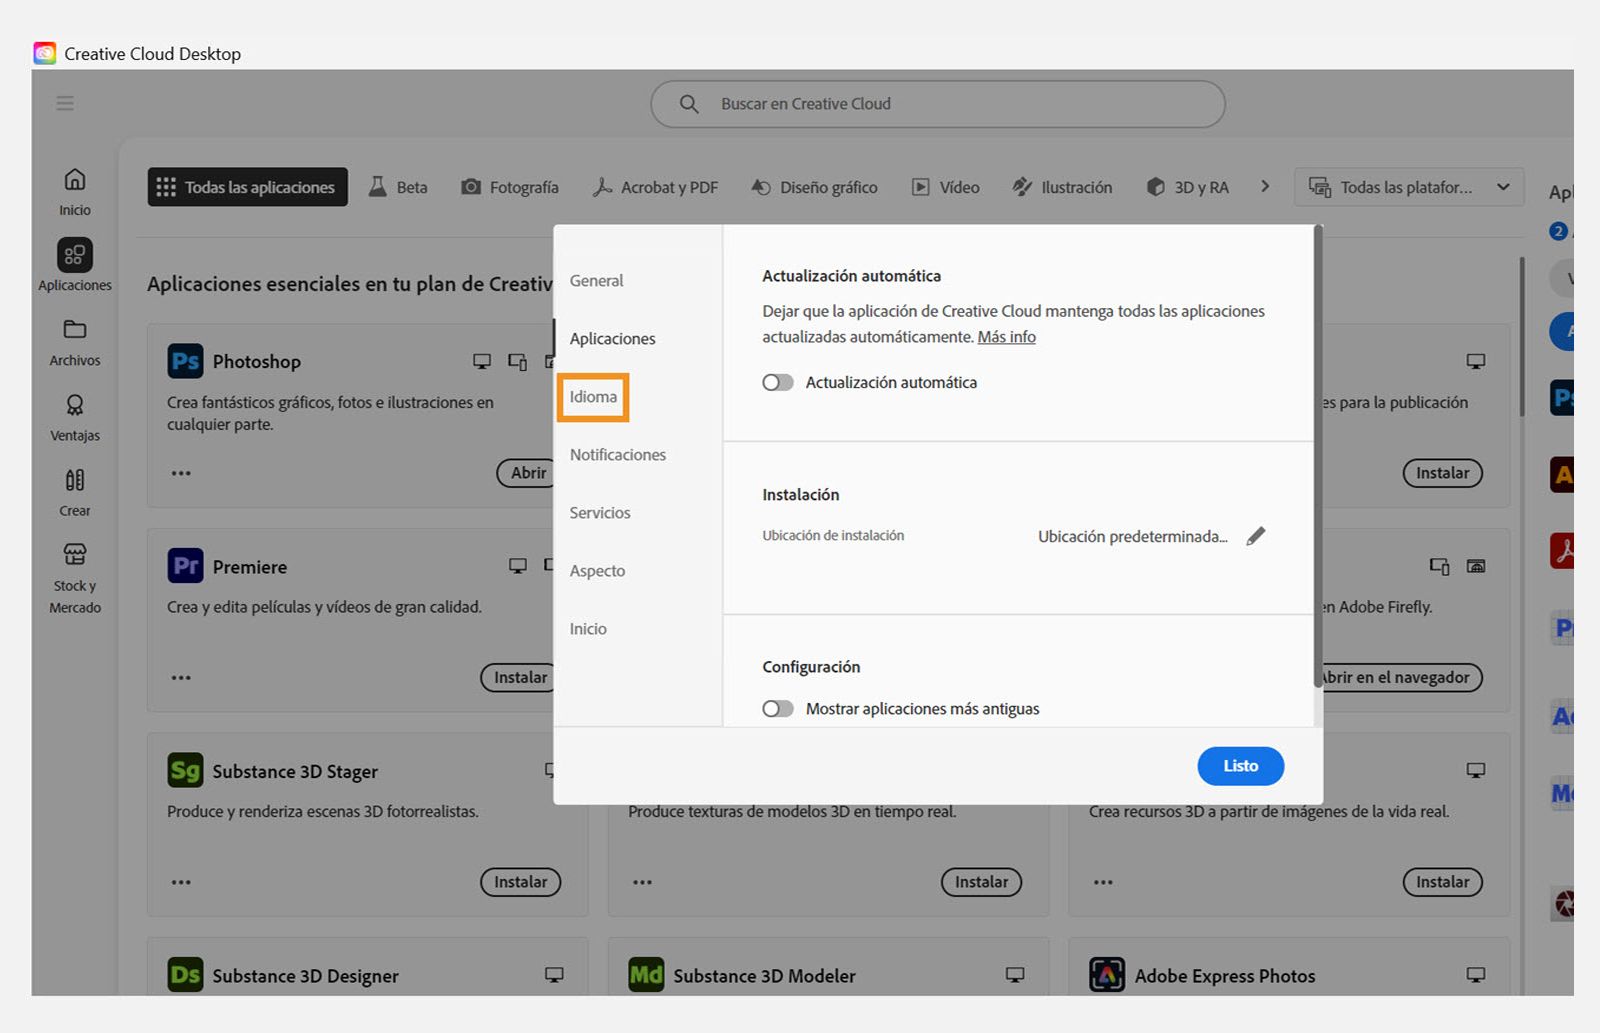Click the Premiere app icon
The image size is (1600, 1033).
click(x=185, y=566)
